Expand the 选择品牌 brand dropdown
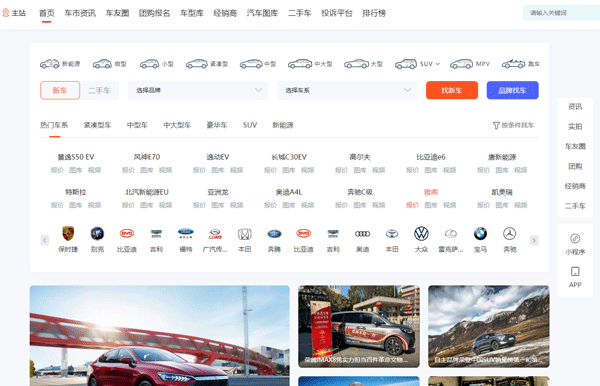 pyautogui.click(x=198, y=90)
